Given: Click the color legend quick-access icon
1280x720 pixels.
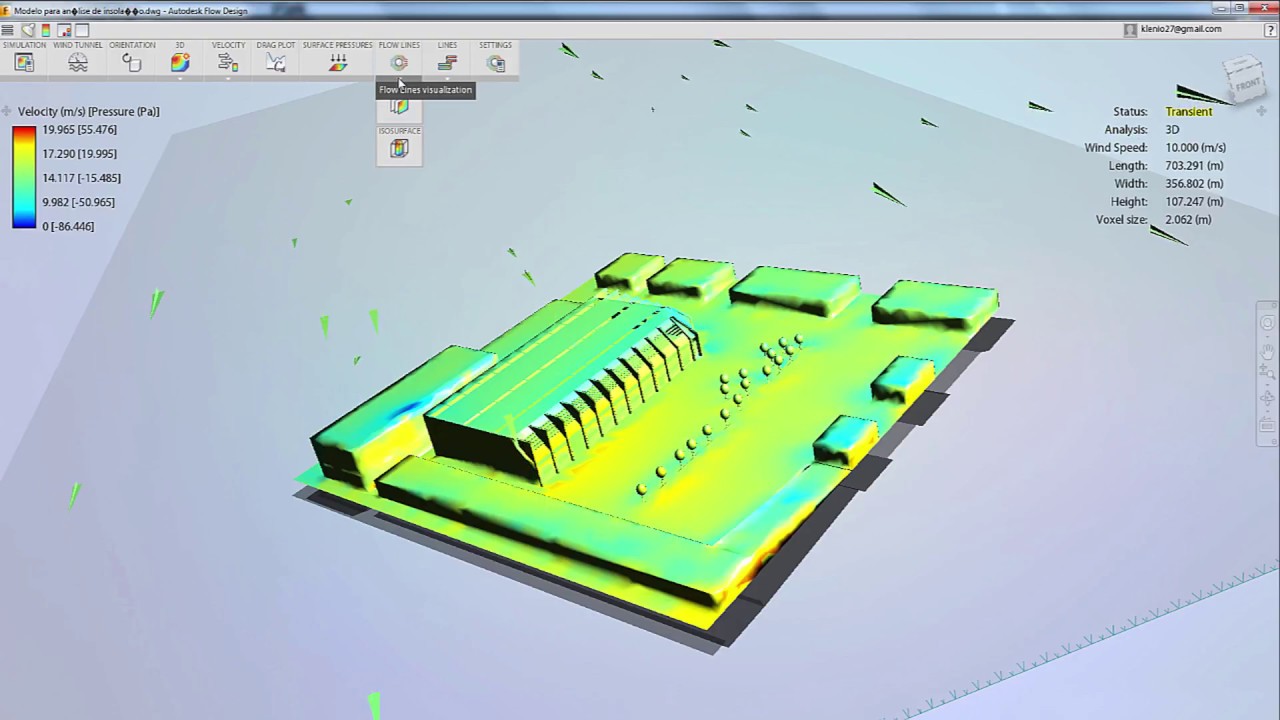Looking at the screenshot, I should (46, 30).
